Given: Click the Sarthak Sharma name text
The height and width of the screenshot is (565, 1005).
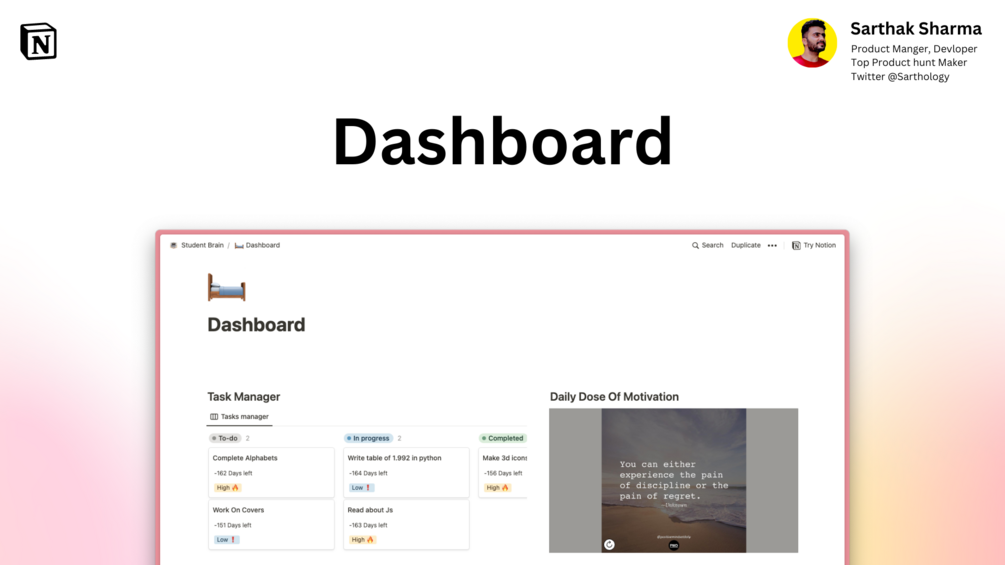Looking at the screenshot, I should pyautogui.click(x=916, y=29).
